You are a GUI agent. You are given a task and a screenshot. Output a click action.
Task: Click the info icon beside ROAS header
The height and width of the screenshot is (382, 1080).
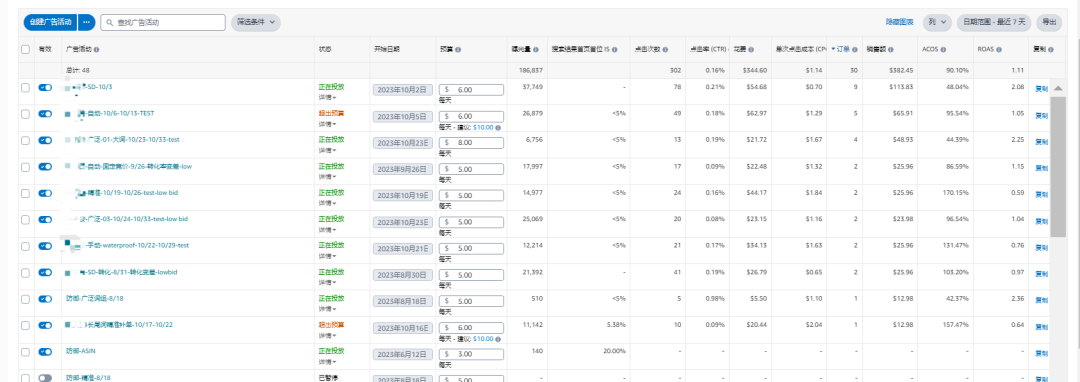click(x=999, y=50)
